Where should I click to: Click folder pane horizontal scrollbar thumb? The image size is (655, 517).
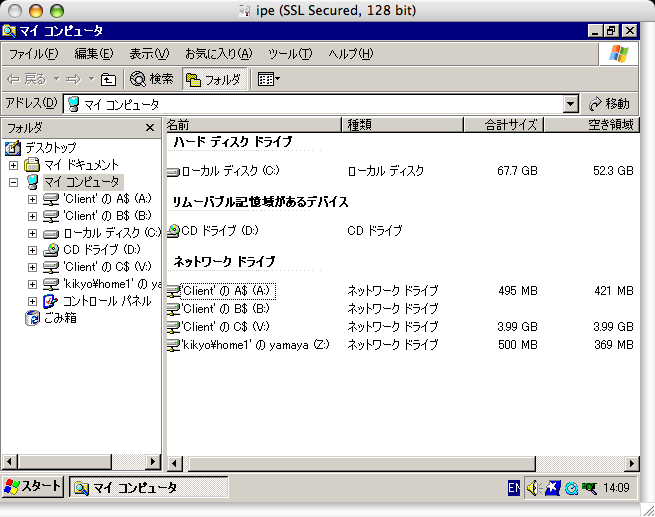click(64, 462)
